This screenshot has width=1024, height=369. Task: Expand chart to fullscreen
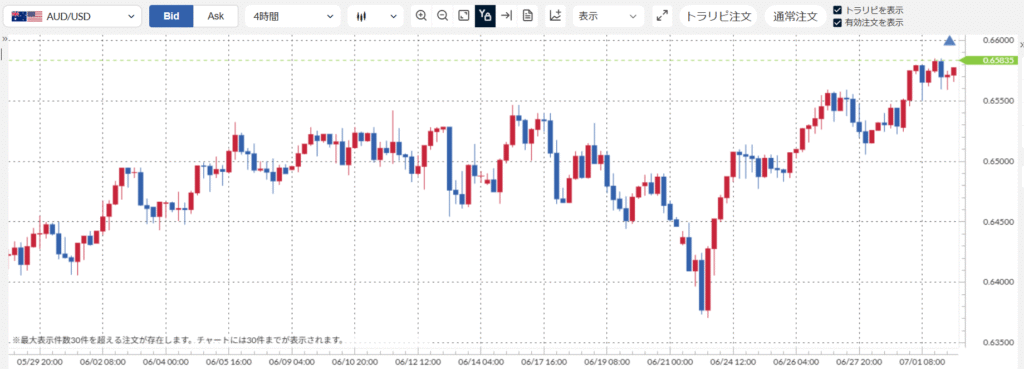[662, 16]
